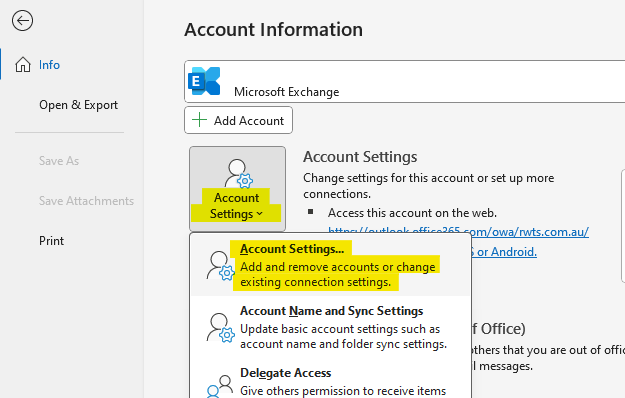The height and width of the screenshot is (398, 625).
Task: Expand the Account Settings dropdown chevron
Action: click(x=260, y=214)
